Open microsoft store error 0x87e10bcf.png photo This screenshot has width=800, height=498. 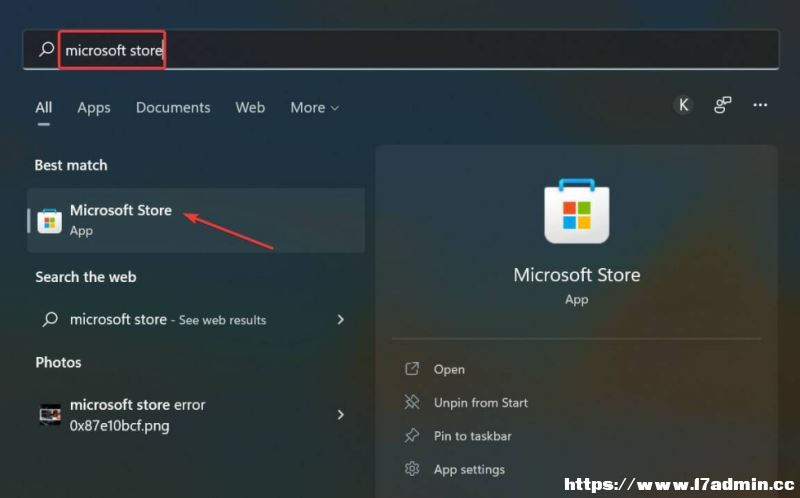[x=196, y=415]
